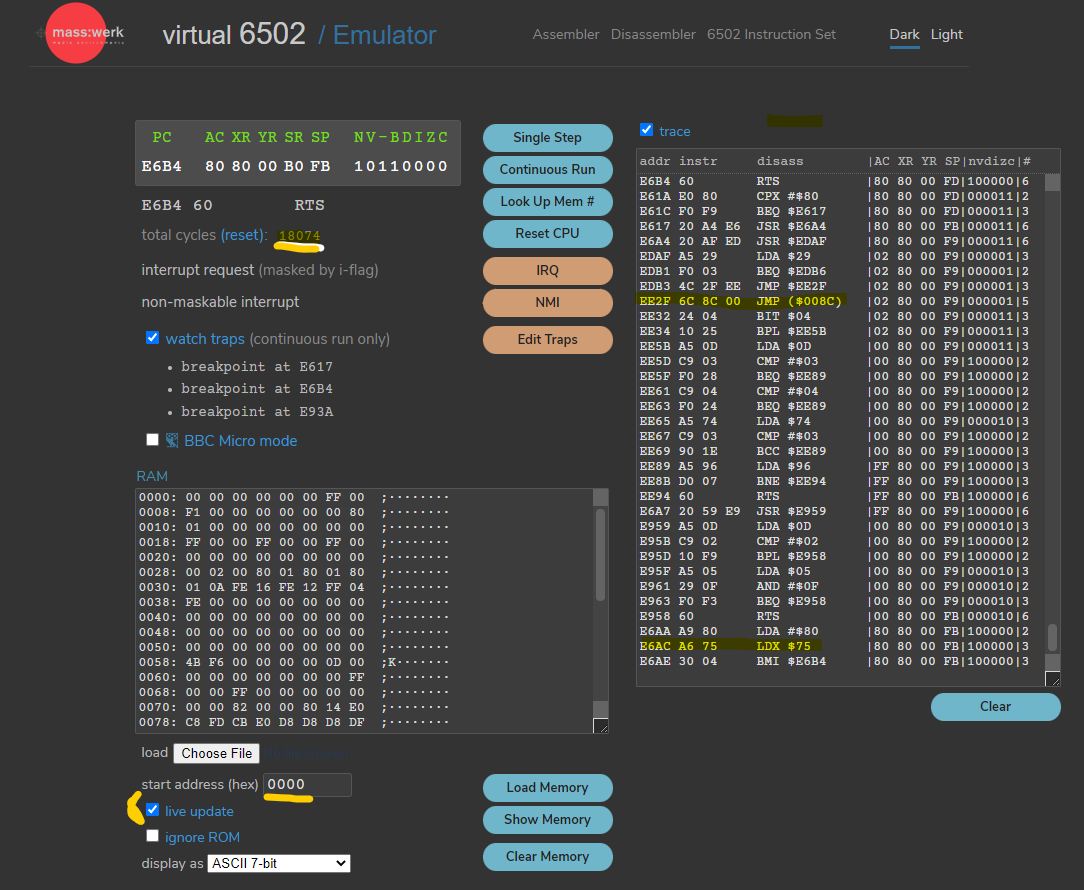Click the PC register value E6B4
This screenshot has width=1084, height=890.
tap(162, 166)
